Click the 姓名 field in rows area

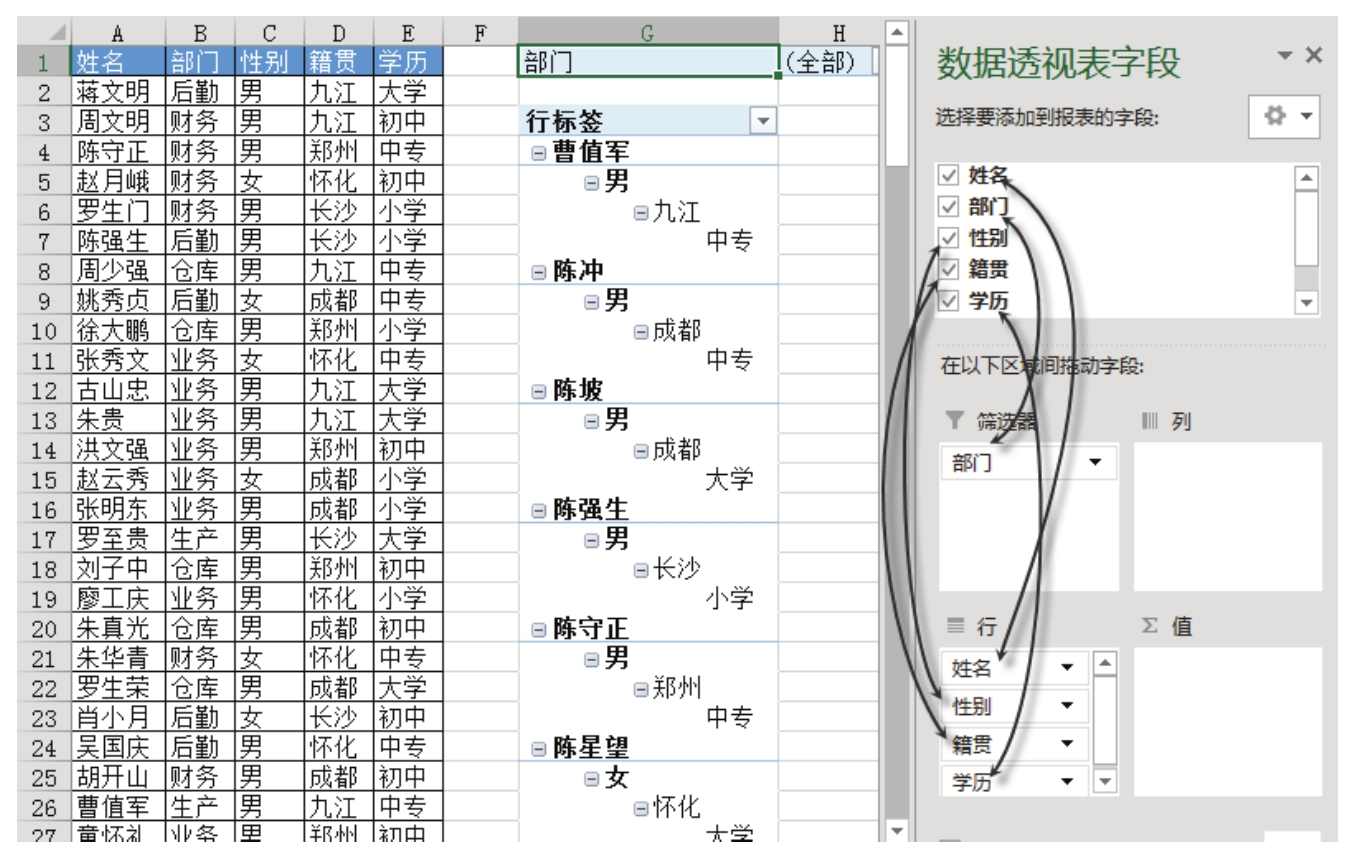pos(1000,667)
